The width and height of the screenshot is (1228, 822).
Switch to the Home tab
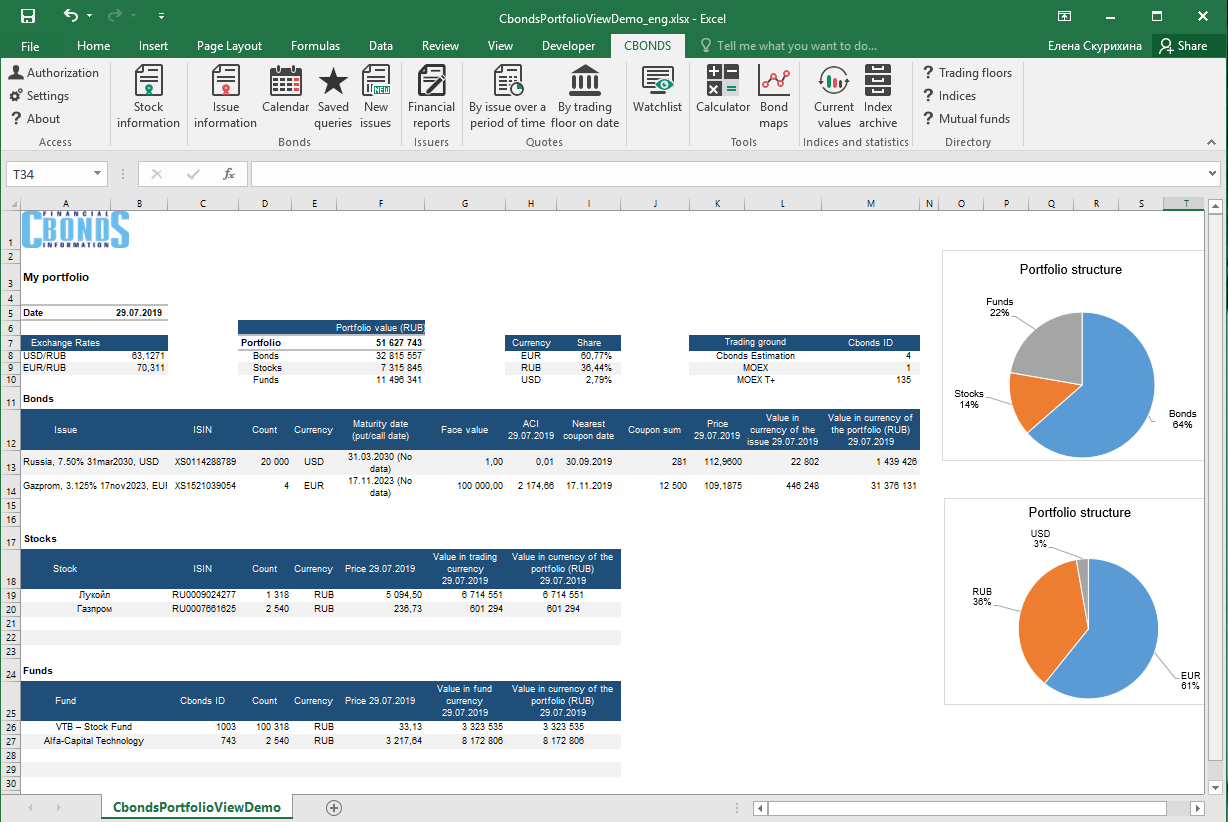(x=94, y=46)
